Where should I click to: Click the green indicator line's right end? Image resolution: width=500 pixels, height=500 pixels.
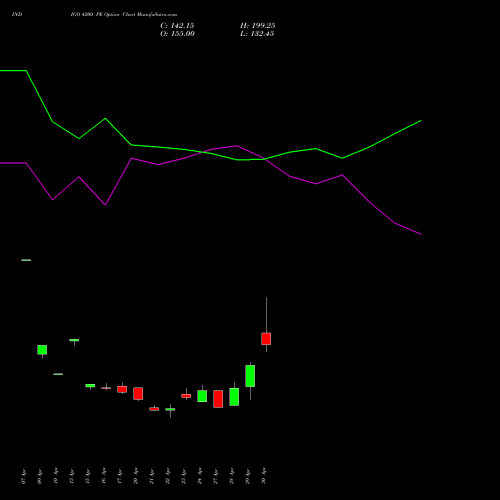(420, 121)
